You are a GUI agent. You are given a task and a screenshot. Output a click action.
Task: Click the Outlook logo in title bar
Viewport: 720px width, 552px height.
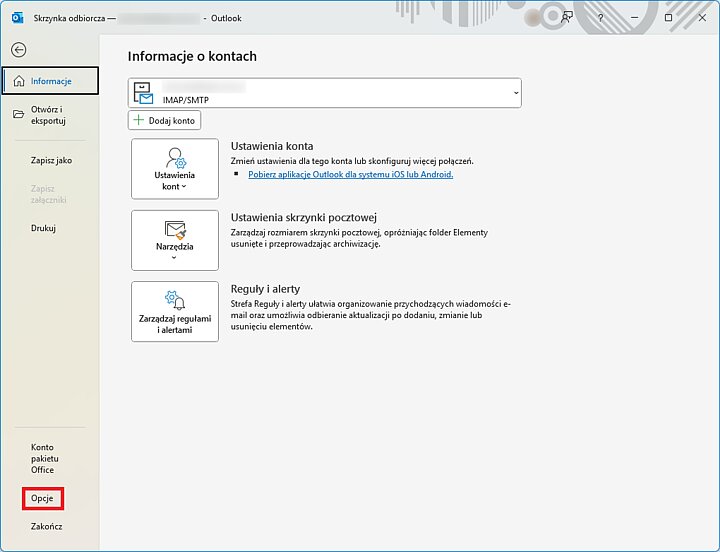click(x=17, y=18)
